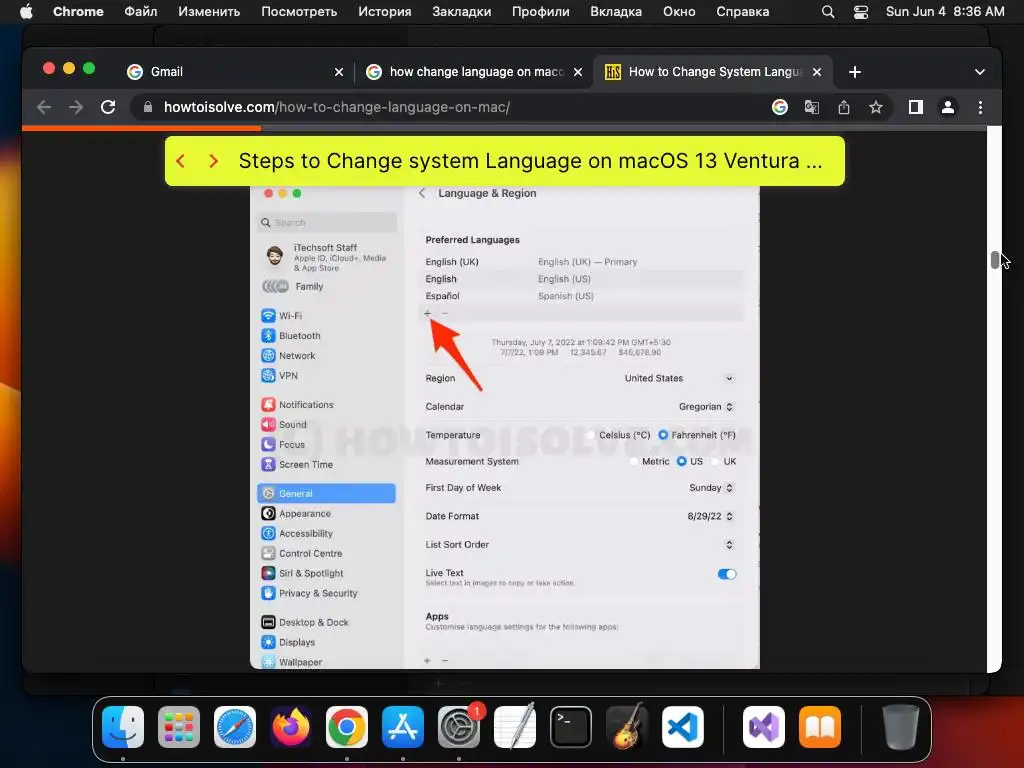Image resolution: width=1024 pixels, height=768 pixels.
Task: Open the Закладки menu
Action: [x=462, y=12]
